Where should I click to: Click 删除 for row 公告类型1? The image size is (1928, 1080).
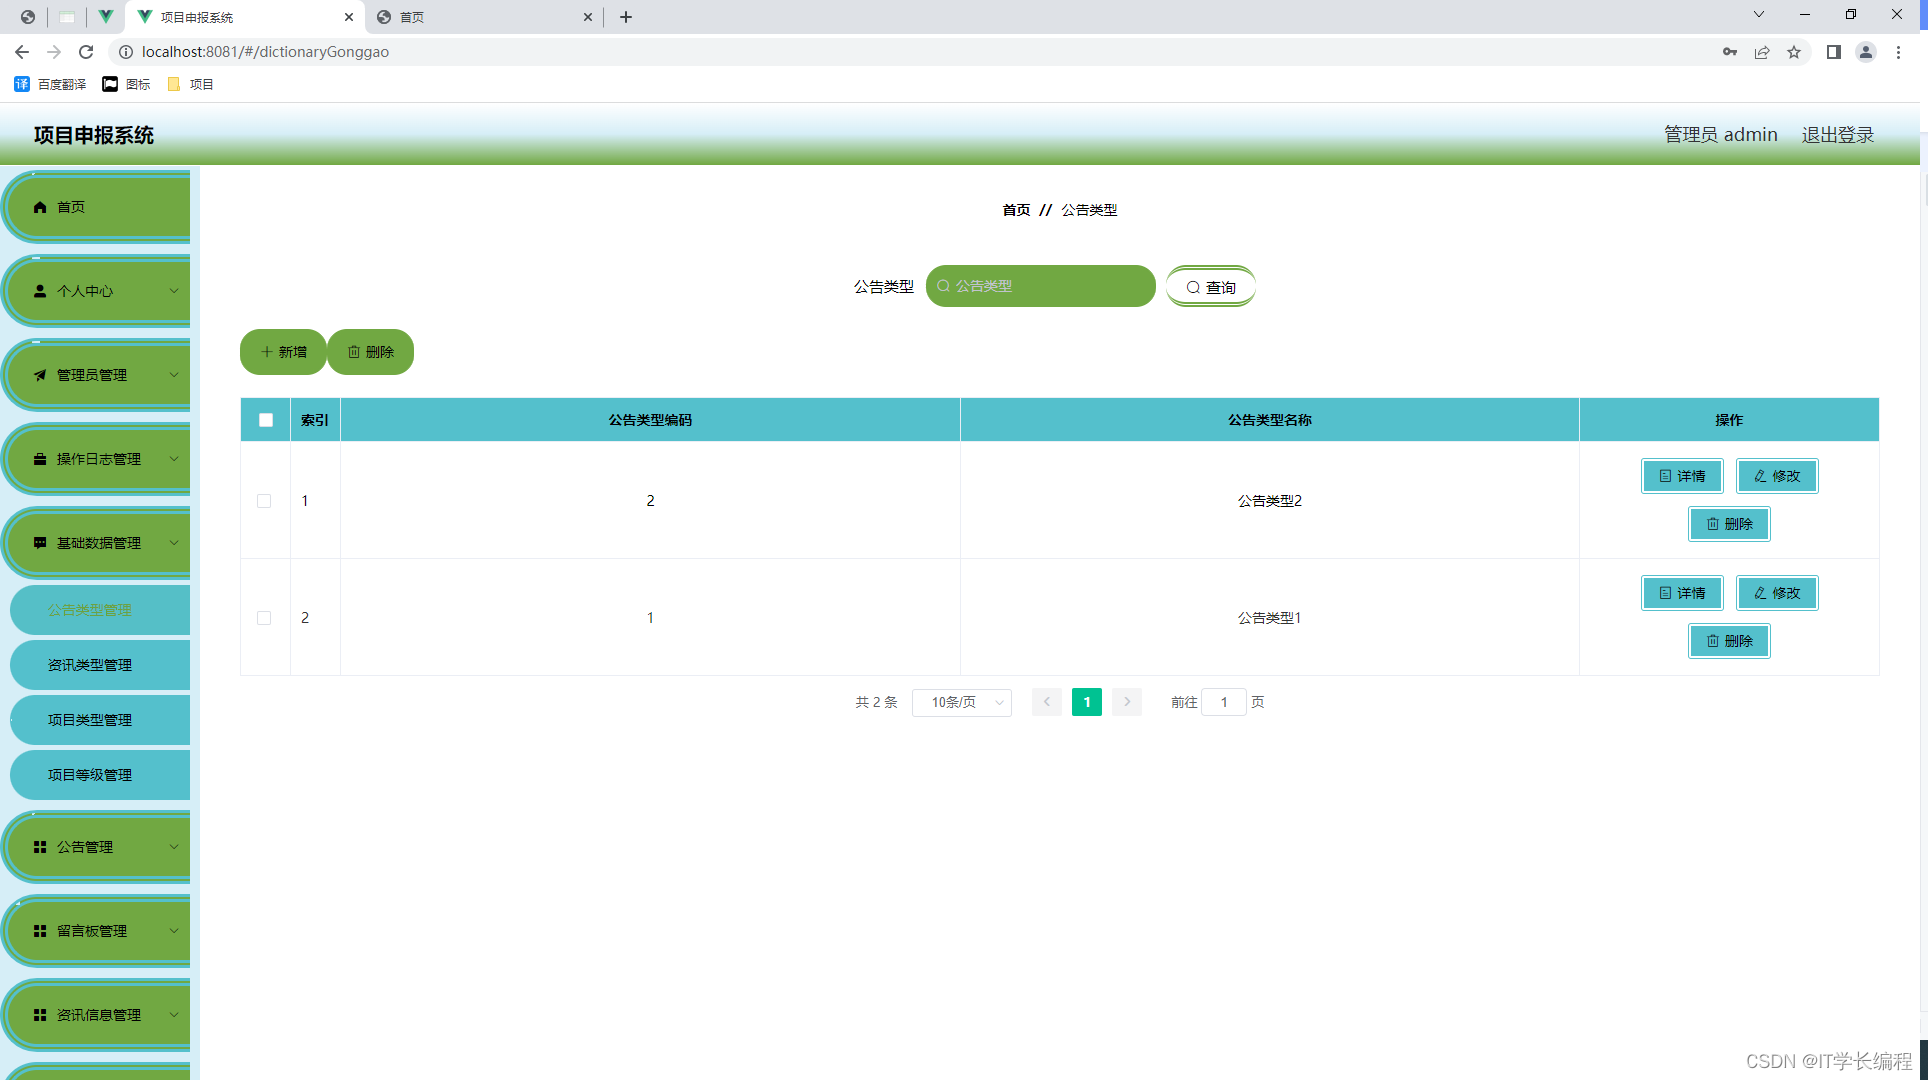click(x=1729, y=641)
